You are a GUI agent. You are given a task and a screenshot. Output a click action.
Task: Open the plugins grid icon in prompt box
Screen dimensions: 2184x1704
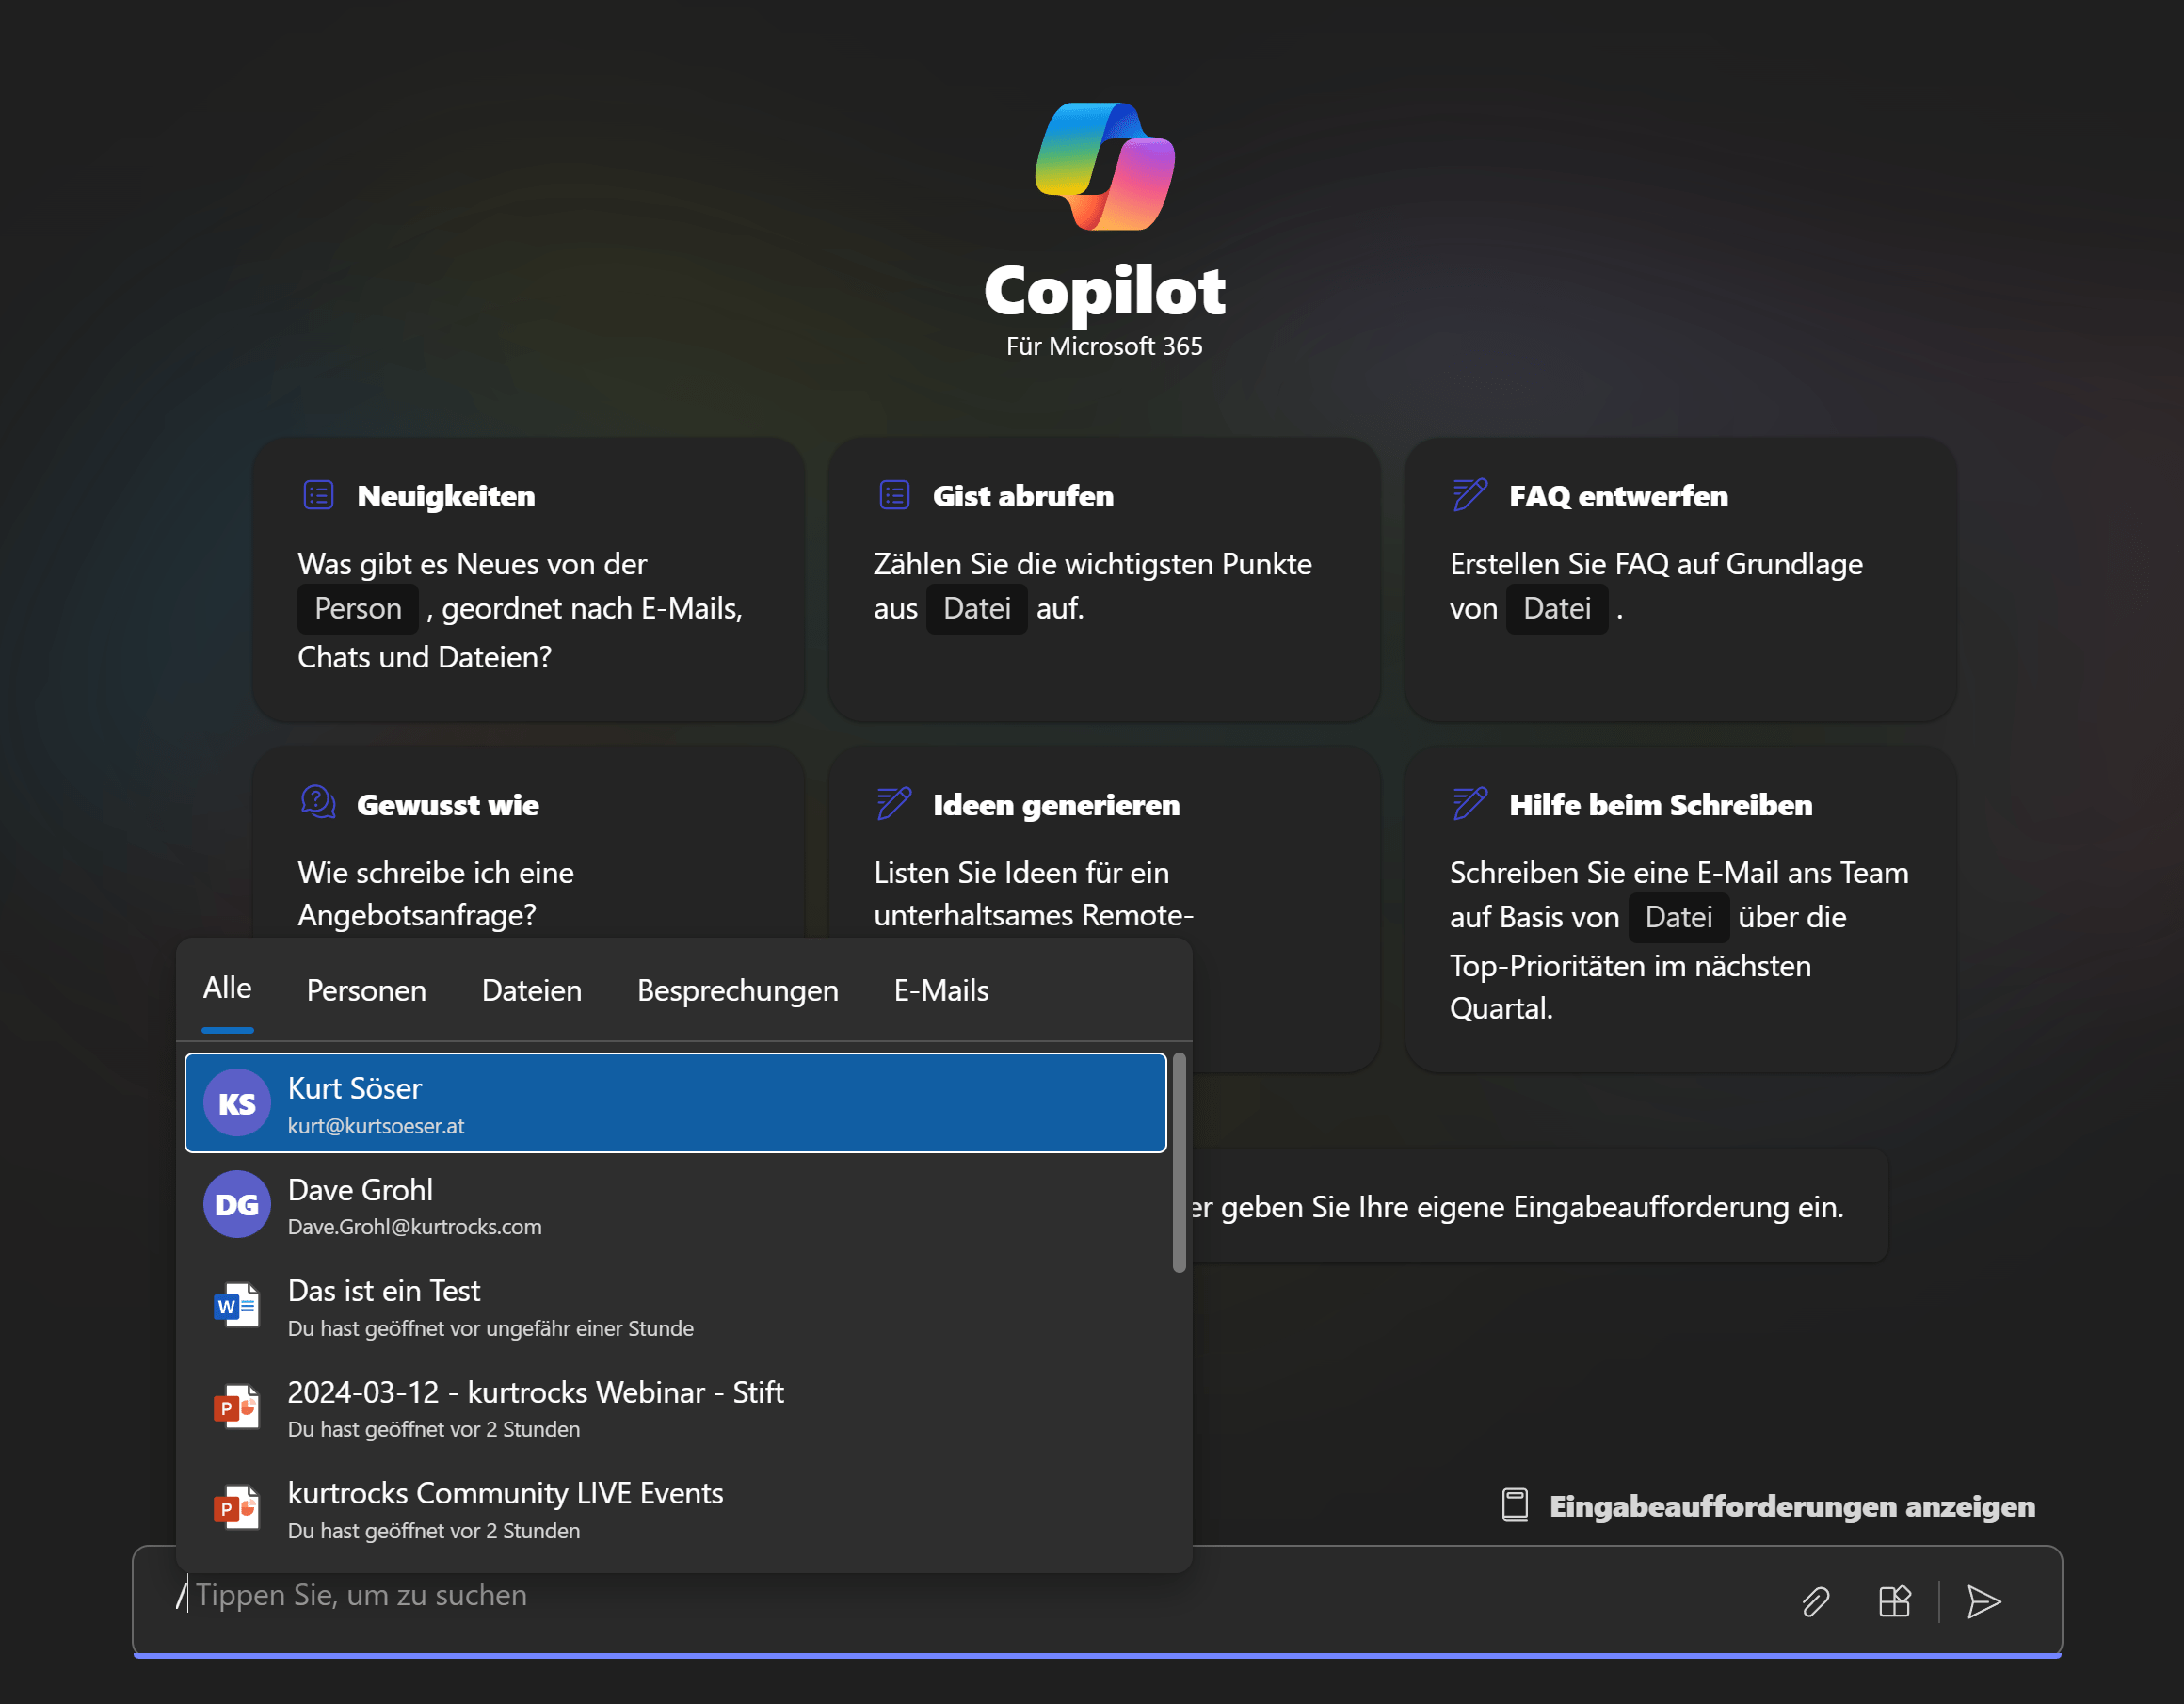(x=1894, y=1602)
